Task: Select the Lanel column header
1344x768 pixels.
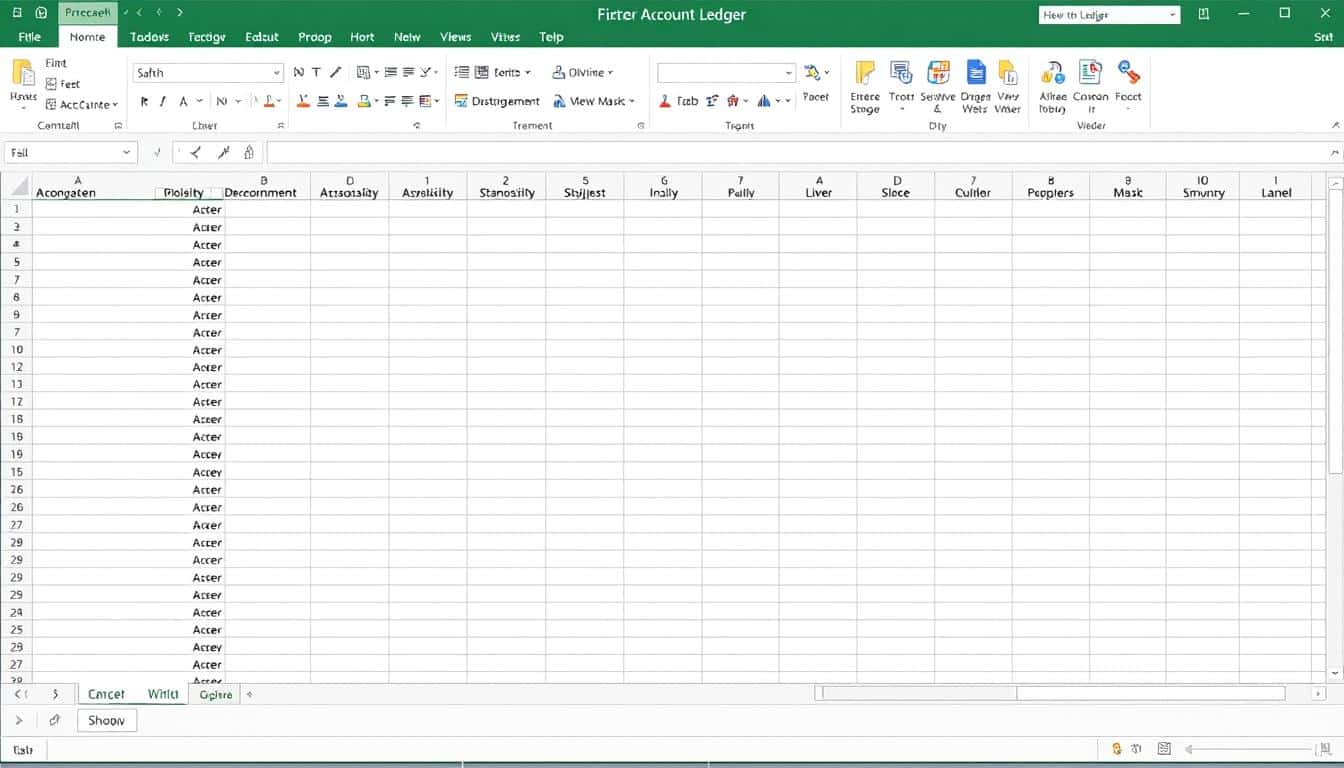Action: point(1276,186)
